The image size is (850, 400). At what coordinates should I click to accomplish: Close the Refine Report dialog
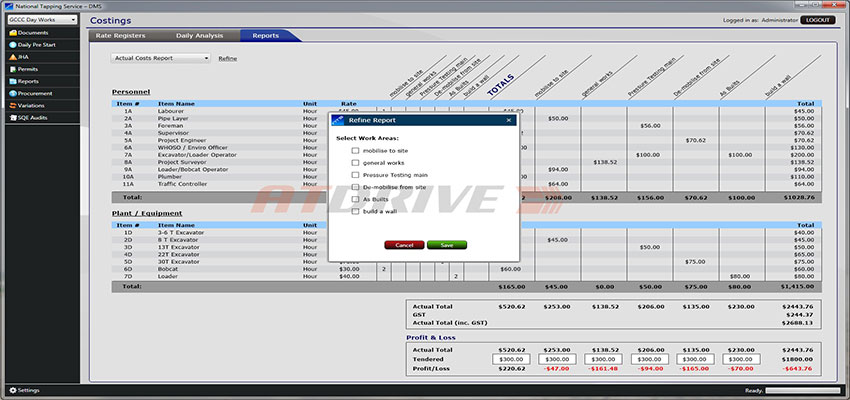coord(508,120)
